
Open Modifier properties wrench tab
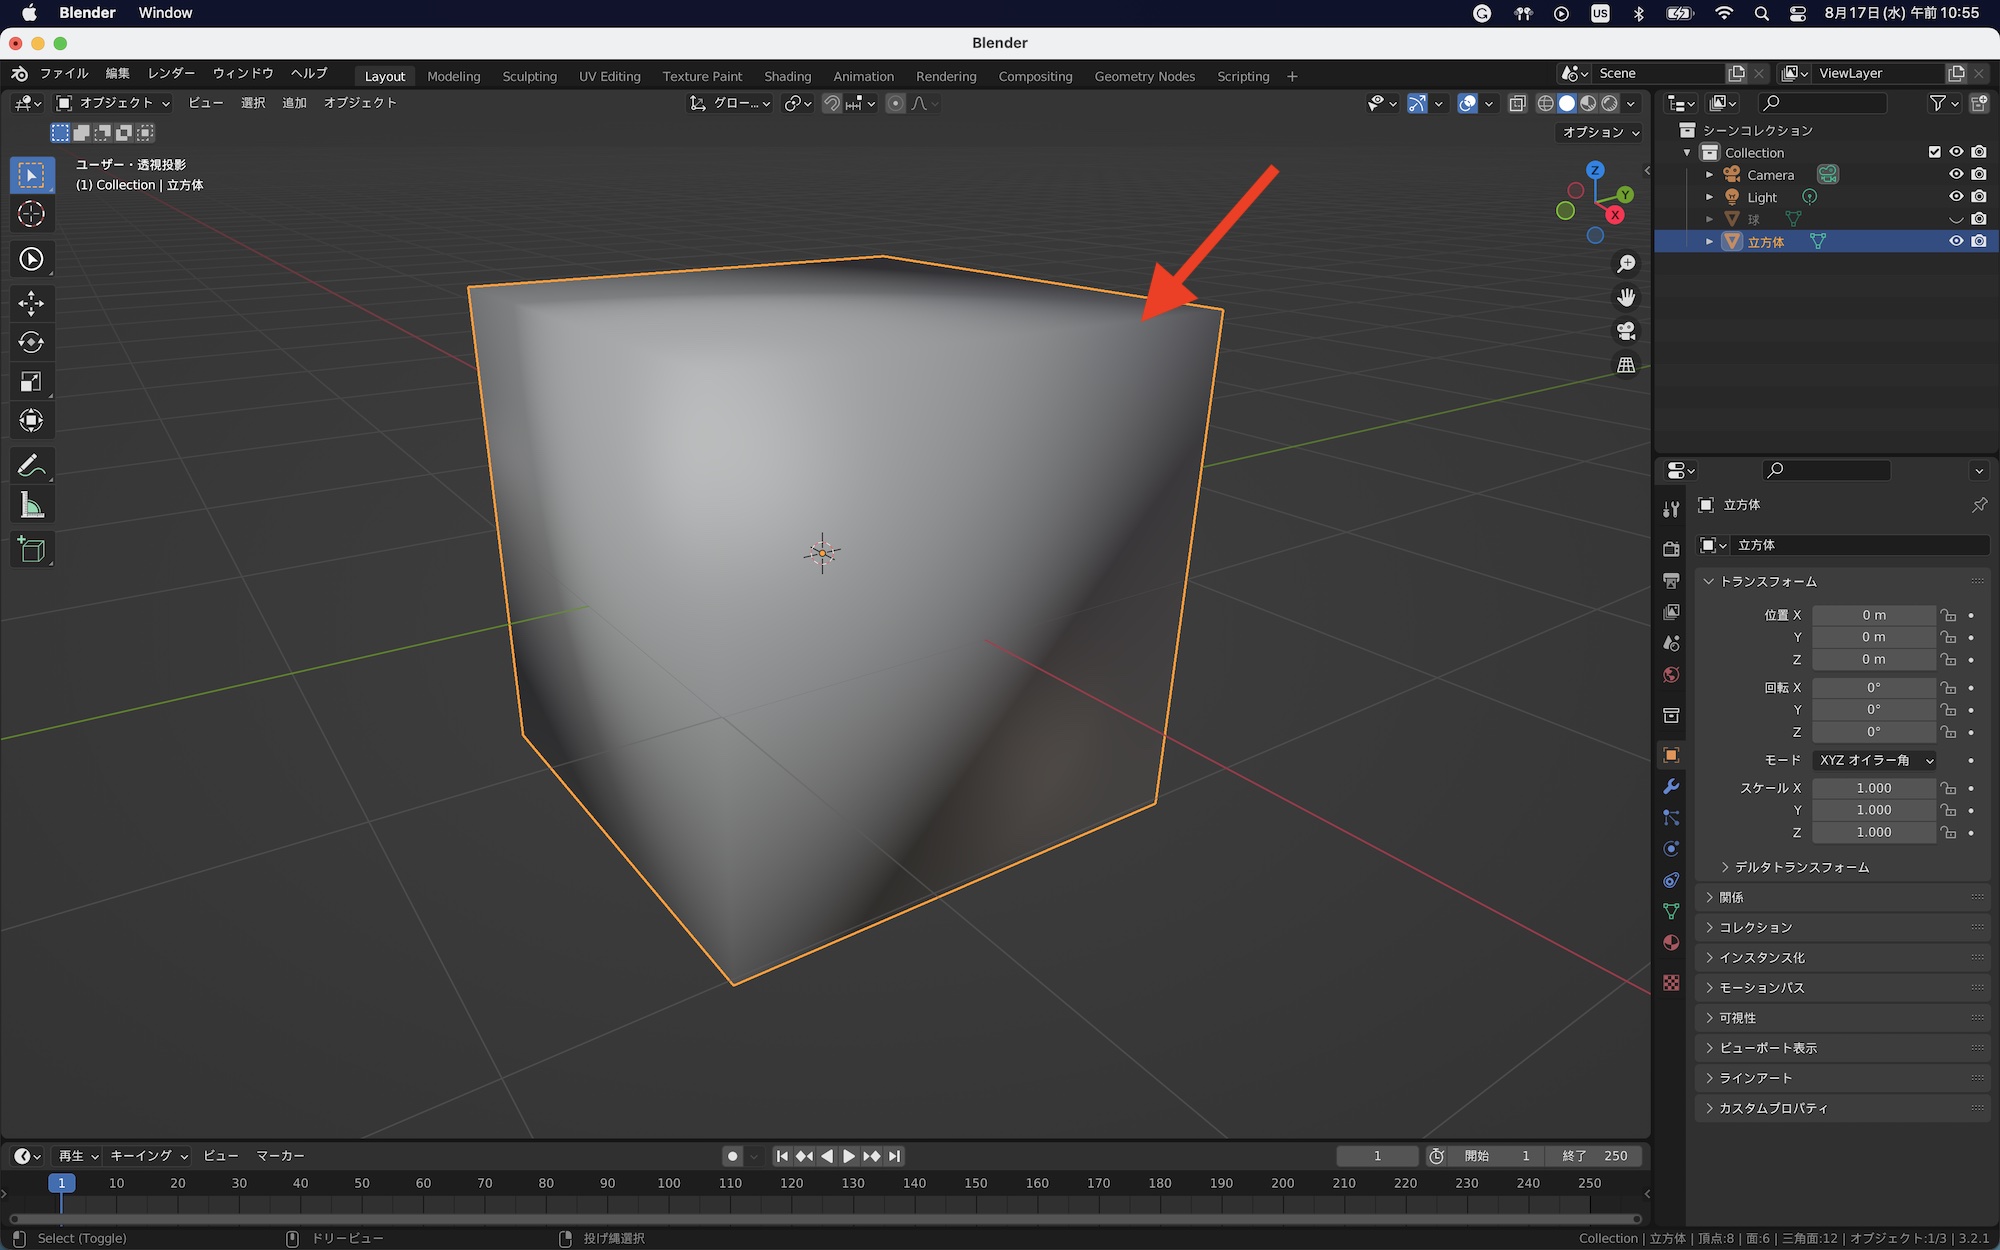pyautogui.click(x=1671, y=787)
